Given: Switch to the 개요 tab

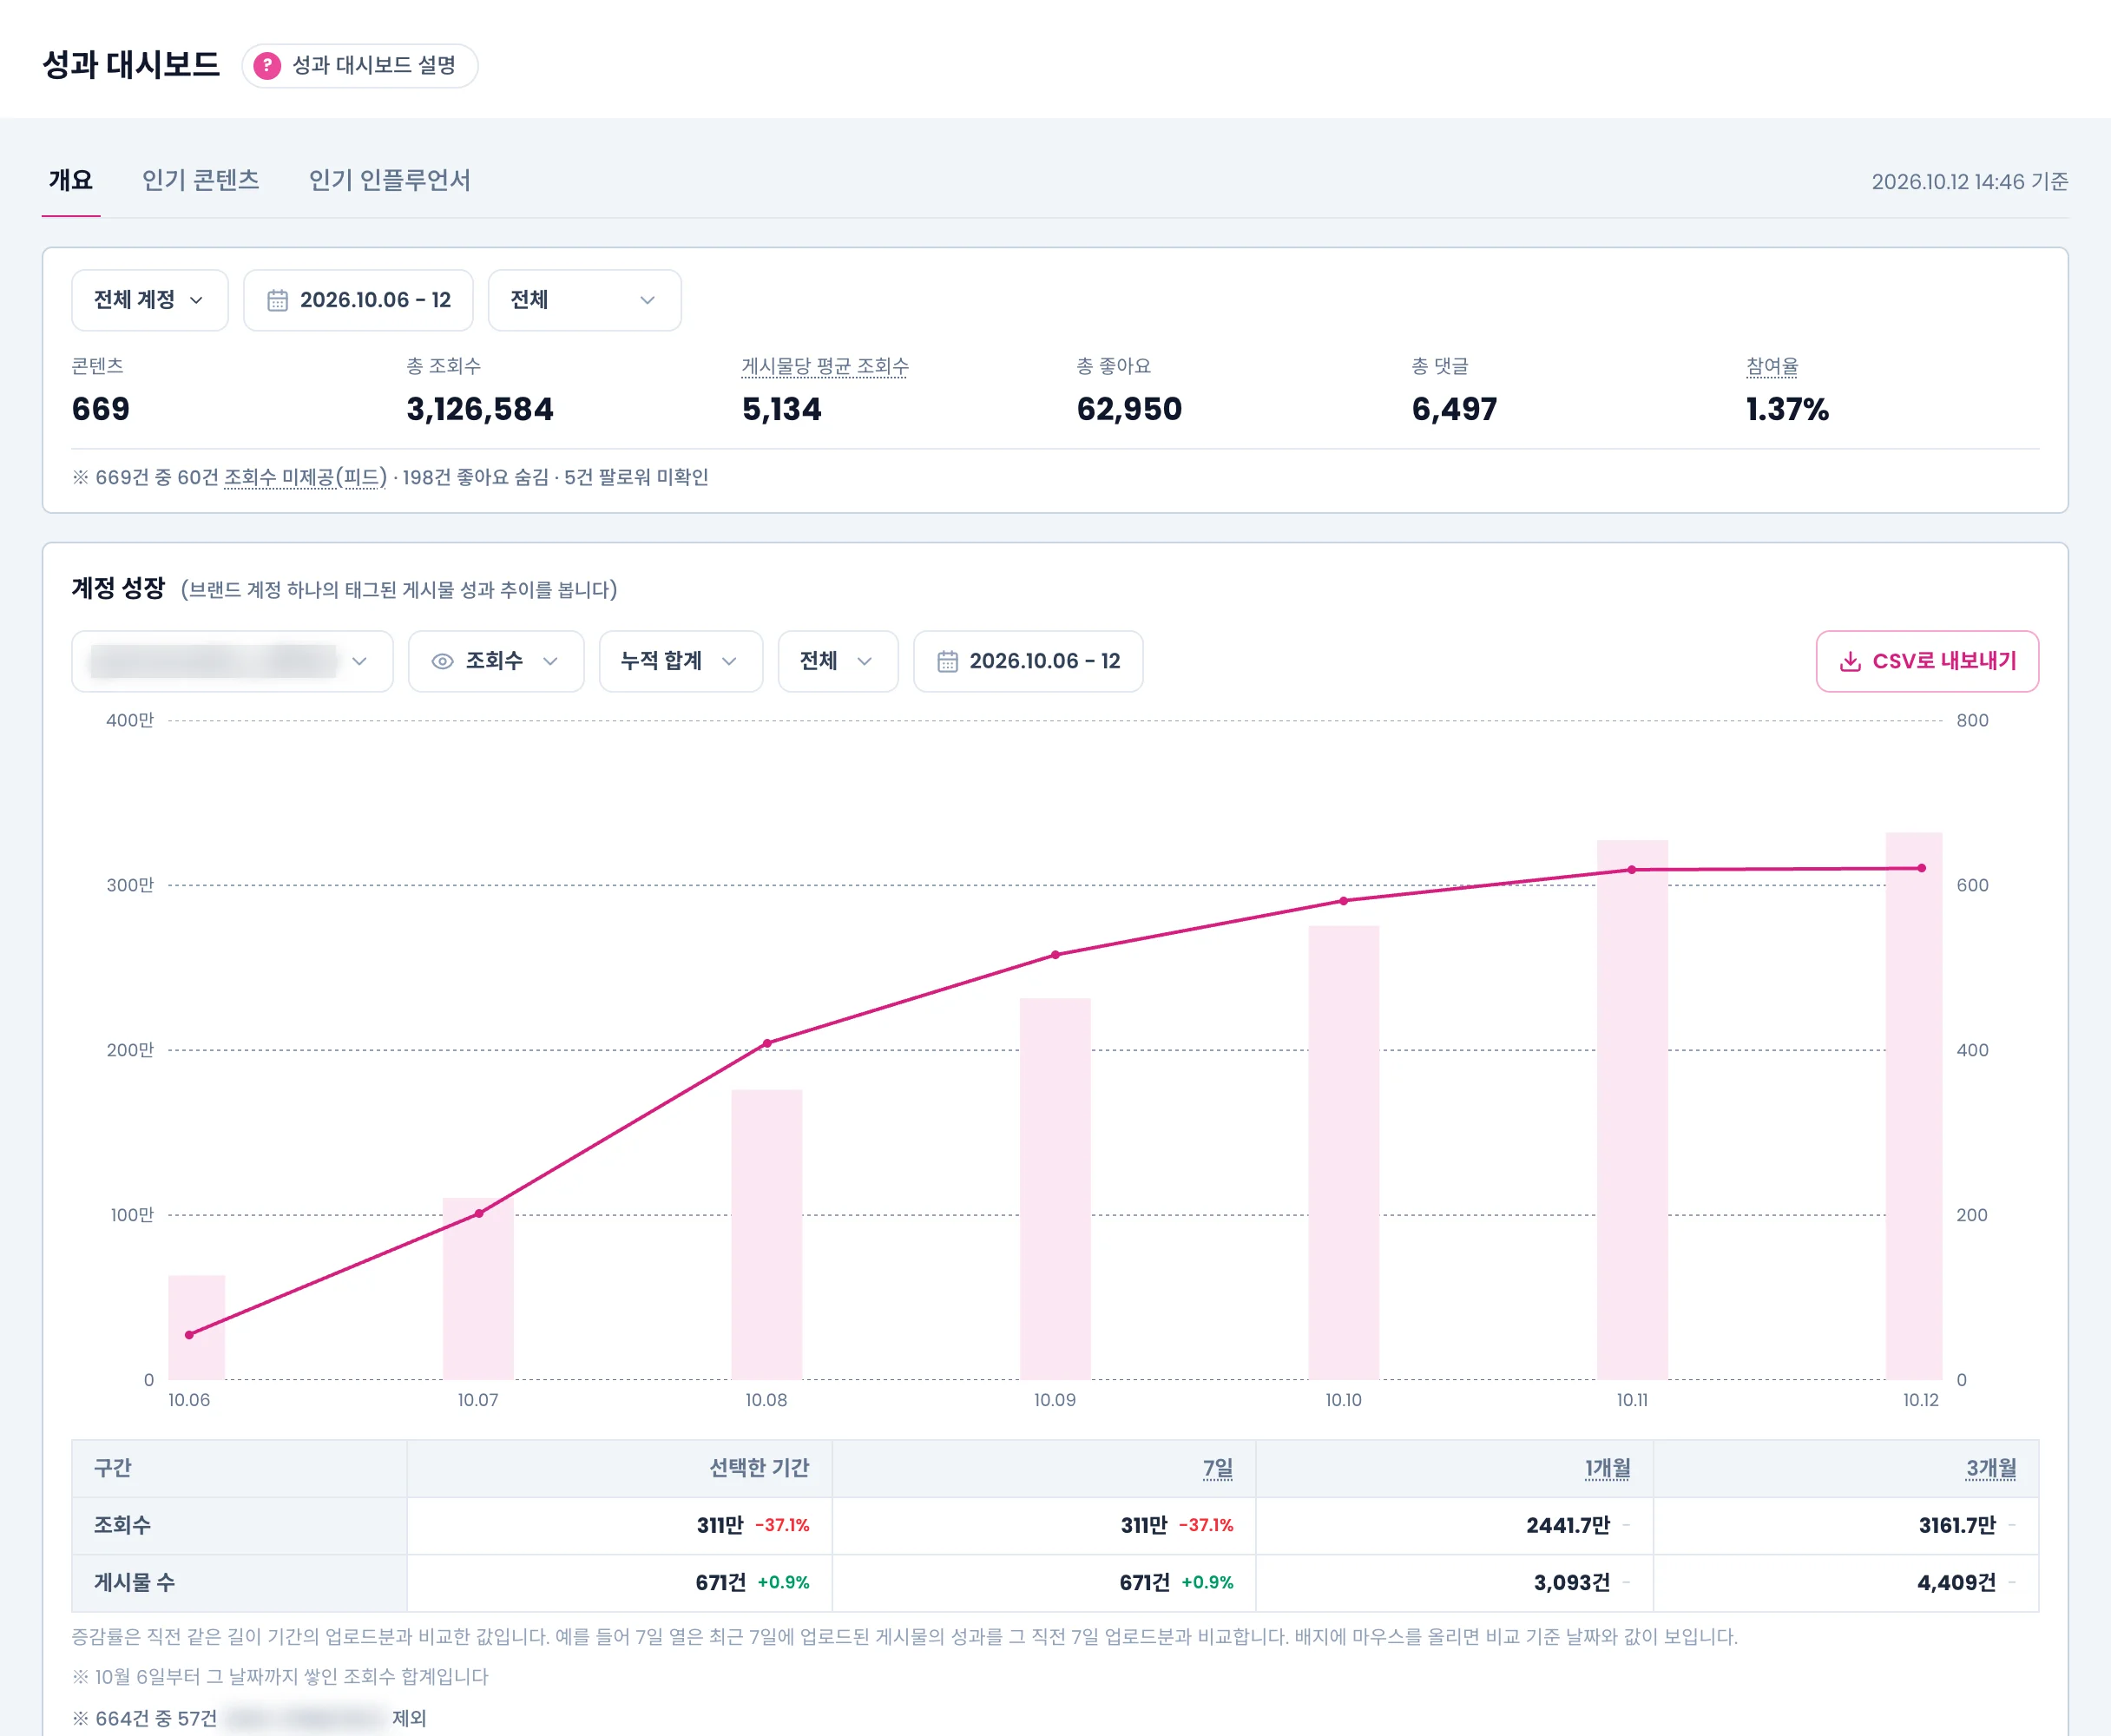Looking at the screenshot, I should [71, 180].
